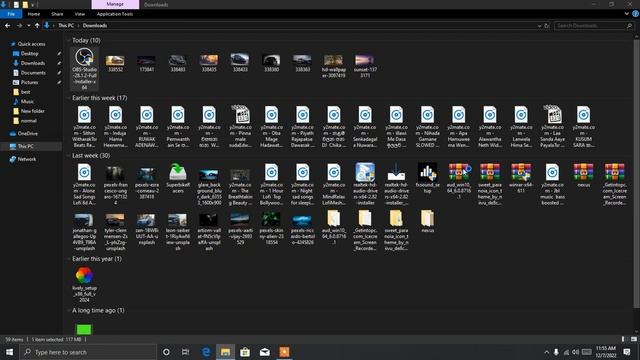Image resolution: width=640 pixels, height=360 pixels.
Task: Open the address bar history dropdown
Action: coord(540,26)
